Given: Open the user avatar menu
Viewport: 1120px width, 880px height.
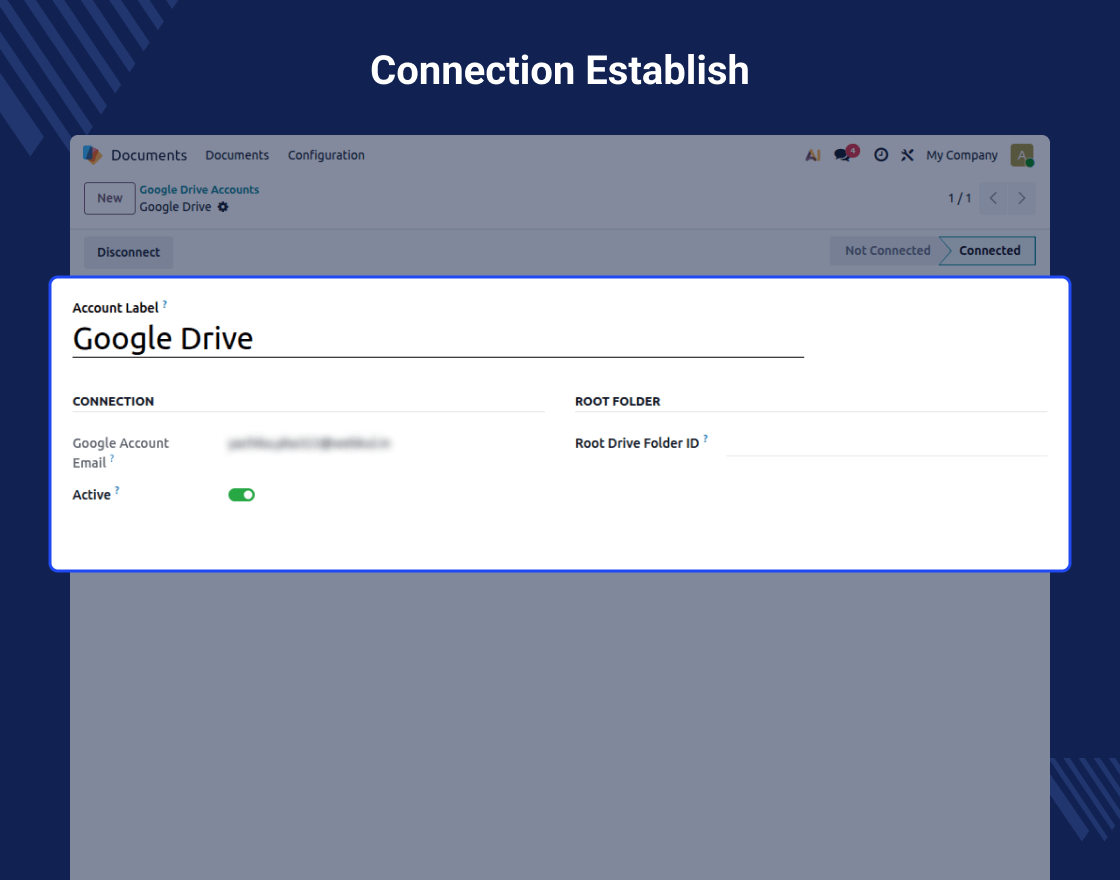Looking at the screenshot, I should click(1022, 155).
